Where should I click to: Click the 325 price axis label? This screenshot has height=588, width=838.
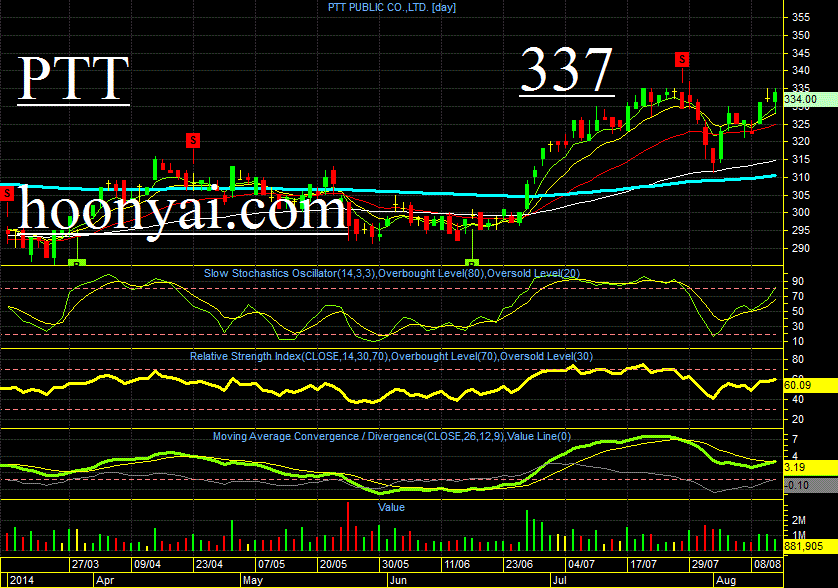pyautogui.click(x=801, y=124)
